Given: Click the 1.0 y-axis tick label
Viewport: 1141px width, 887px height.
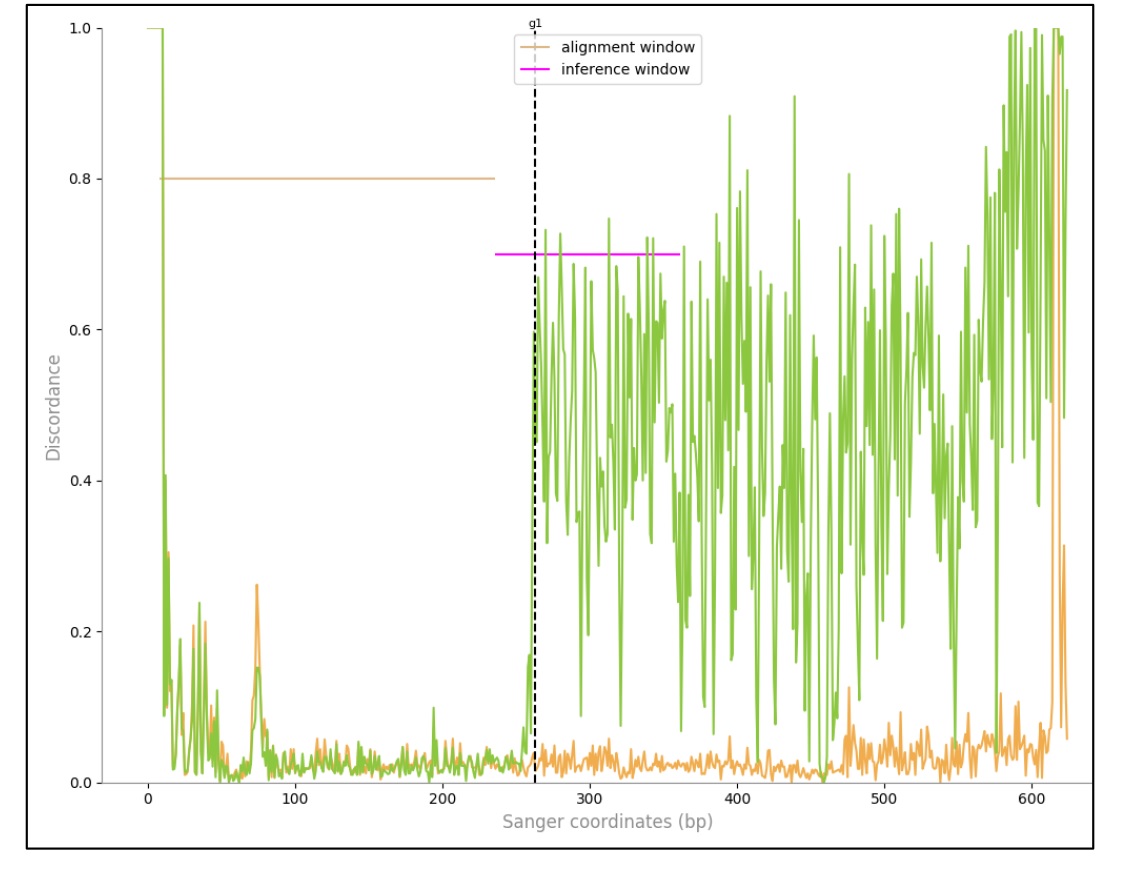Looking at the screenshot, I should click(x=81, y=28).
